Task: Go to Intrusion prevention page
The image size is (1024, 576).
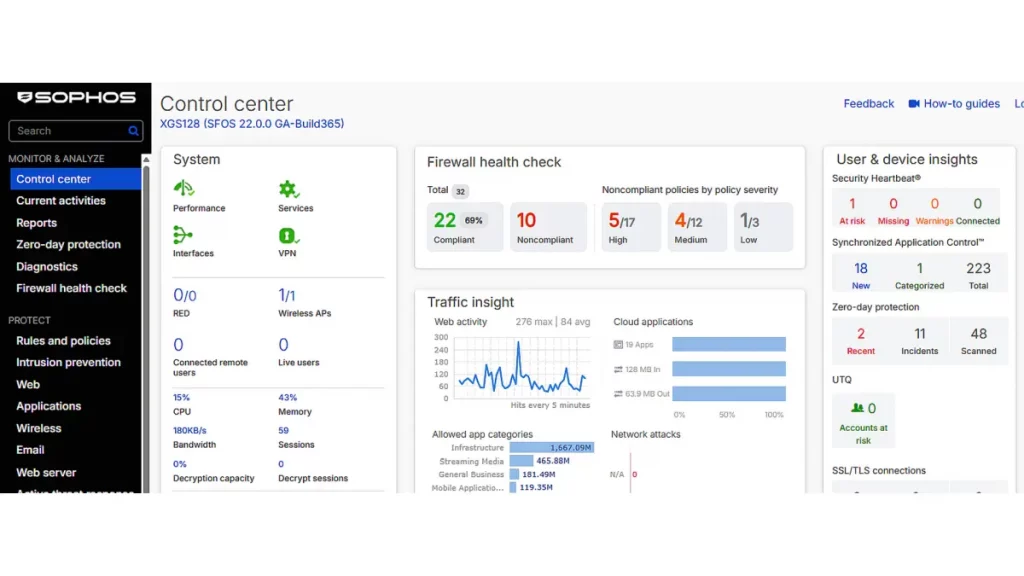Action: [x=68, y=363]
